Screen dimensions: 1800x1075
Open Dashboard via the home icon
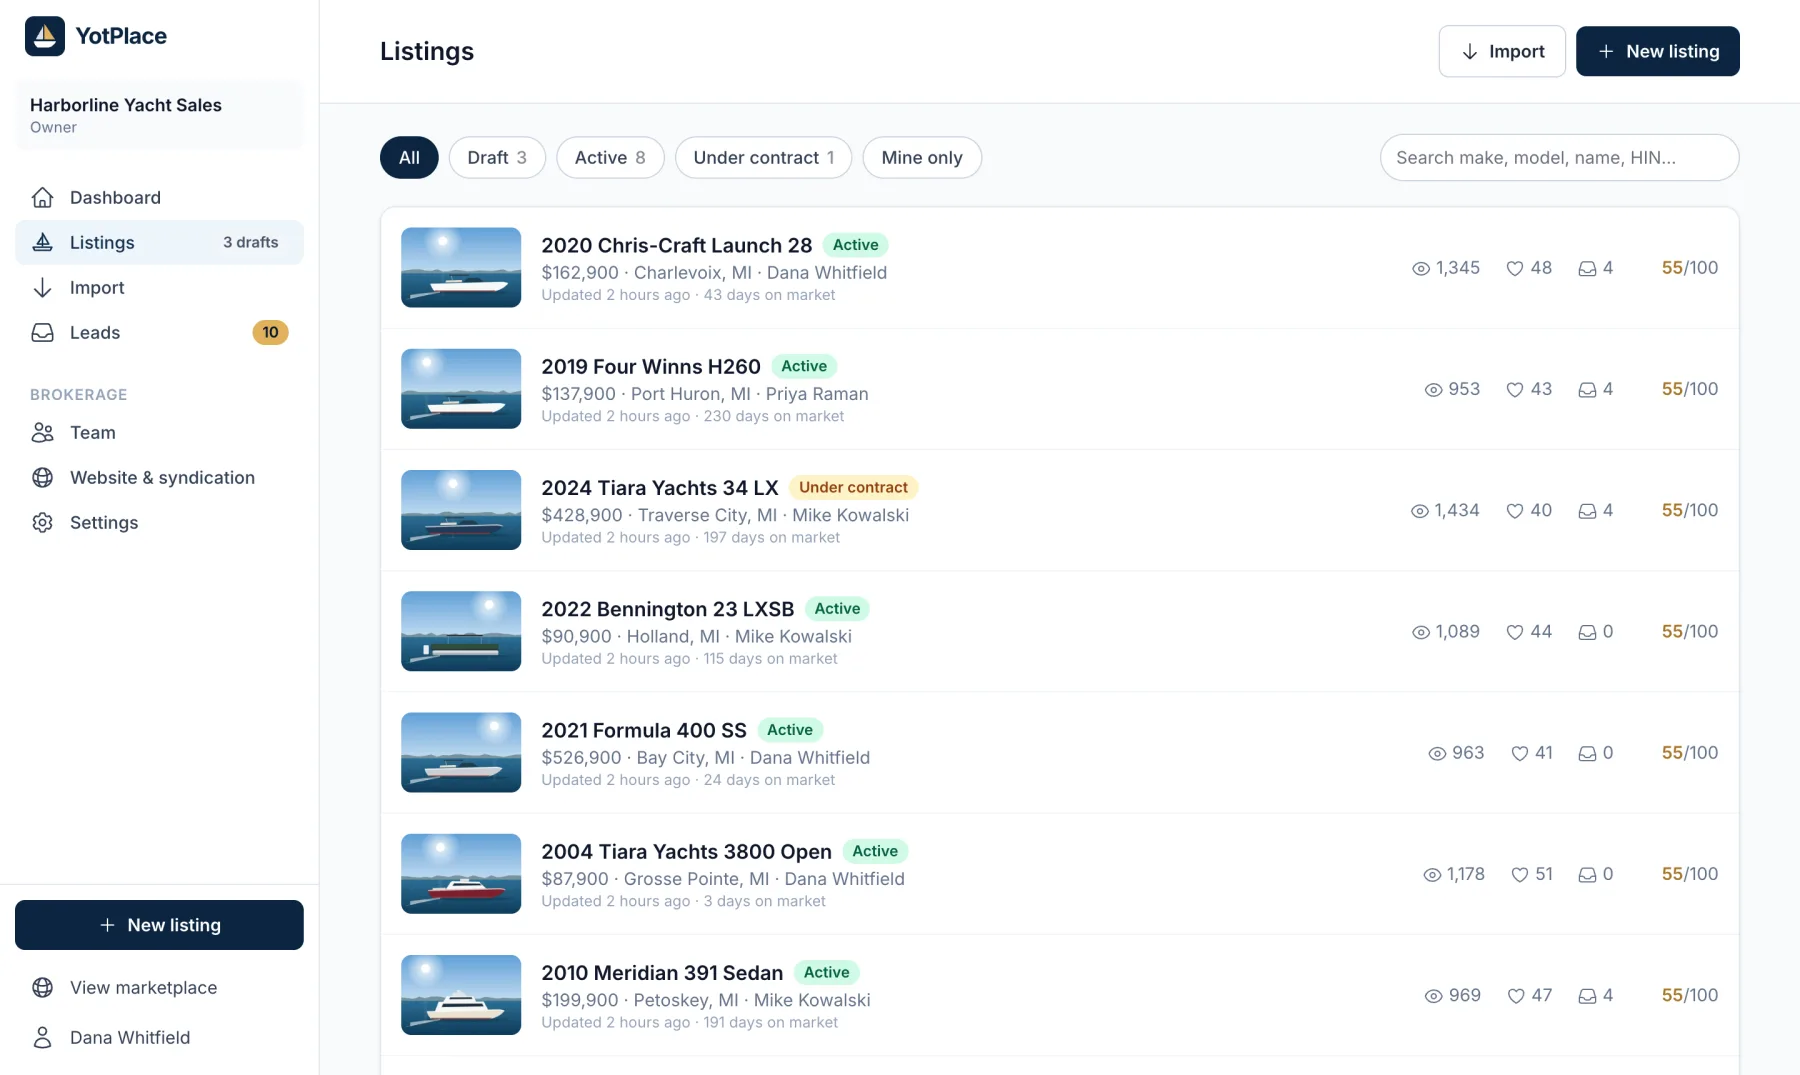click(42, 197)
